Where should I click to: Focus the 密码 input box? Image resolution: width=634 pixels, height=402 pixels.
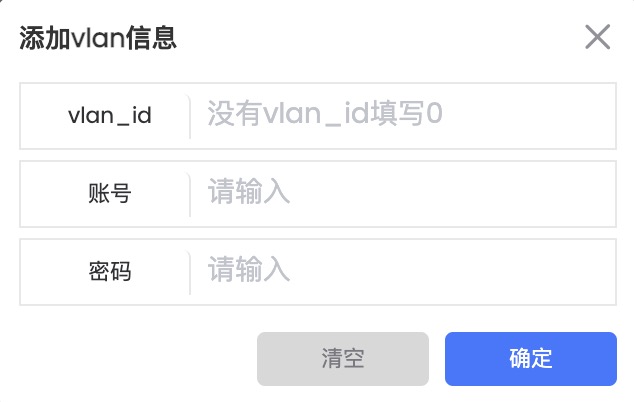click(400, 270)
